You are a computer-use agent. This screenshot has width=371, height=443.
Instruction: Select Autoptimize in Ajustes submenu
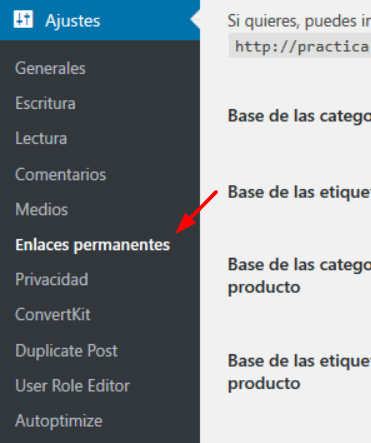tap(59, 421)
